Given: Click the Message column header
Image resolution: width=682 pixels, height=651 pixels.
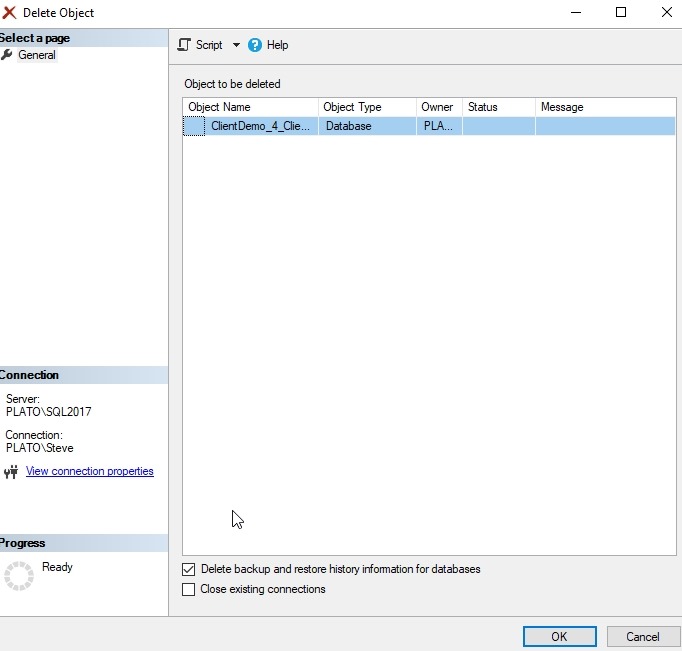Looking at the screenshot, I should pyautogui.click(x=604, y=107).
